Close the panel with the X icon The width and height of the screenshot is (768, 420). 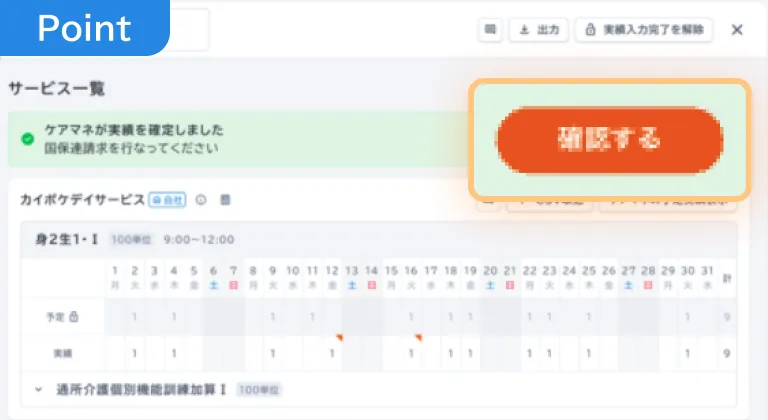(x=737, y=30)
